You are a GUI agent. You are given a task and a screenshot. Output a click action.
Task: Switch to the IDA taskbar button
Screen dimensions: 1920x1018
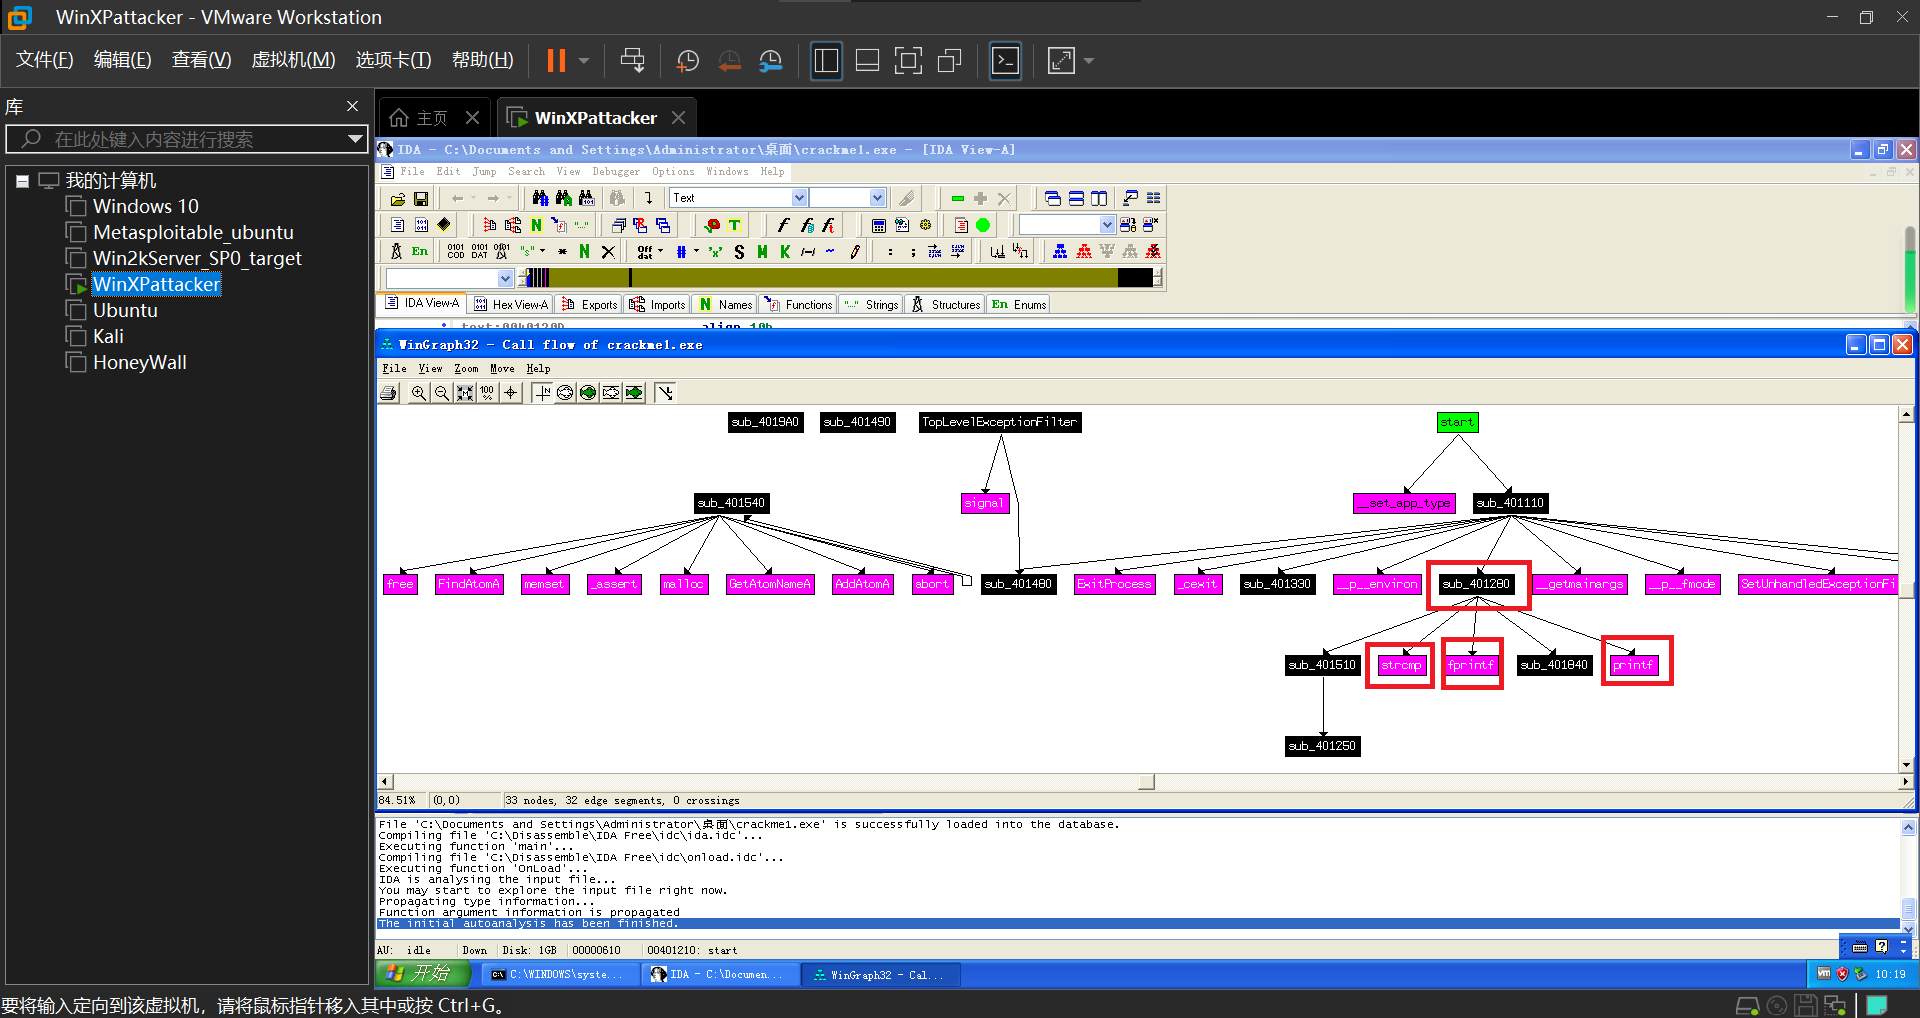tap(719, 974)
